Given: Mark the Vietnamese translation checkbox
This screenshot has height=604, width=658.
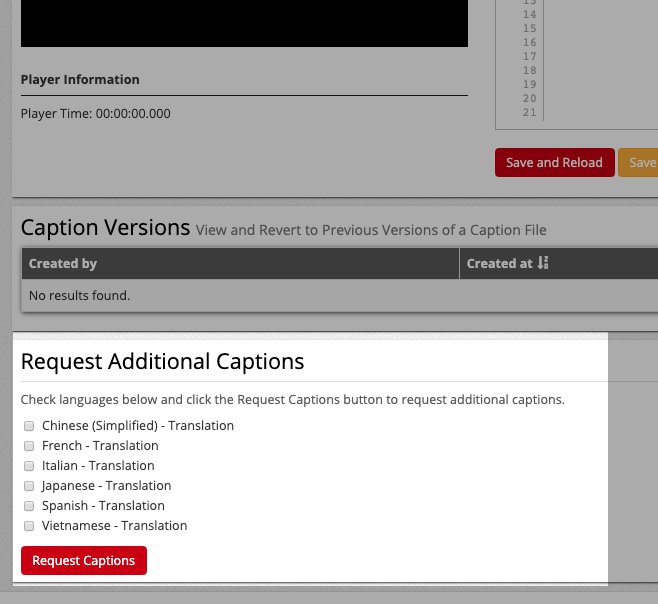Looking at the screenshot, I should click(29, 526).
